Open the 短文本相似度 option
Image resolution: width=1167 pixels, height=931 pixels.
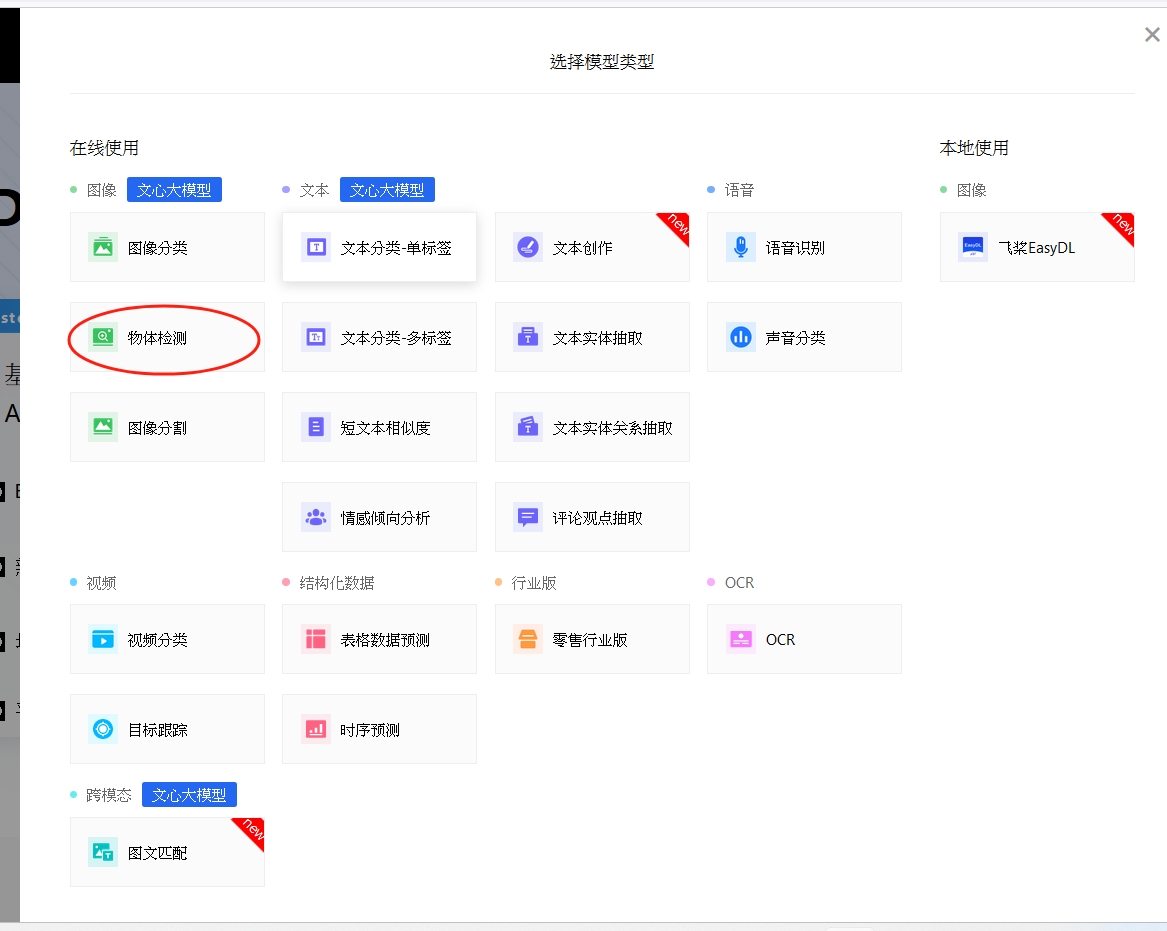(380, 427)
